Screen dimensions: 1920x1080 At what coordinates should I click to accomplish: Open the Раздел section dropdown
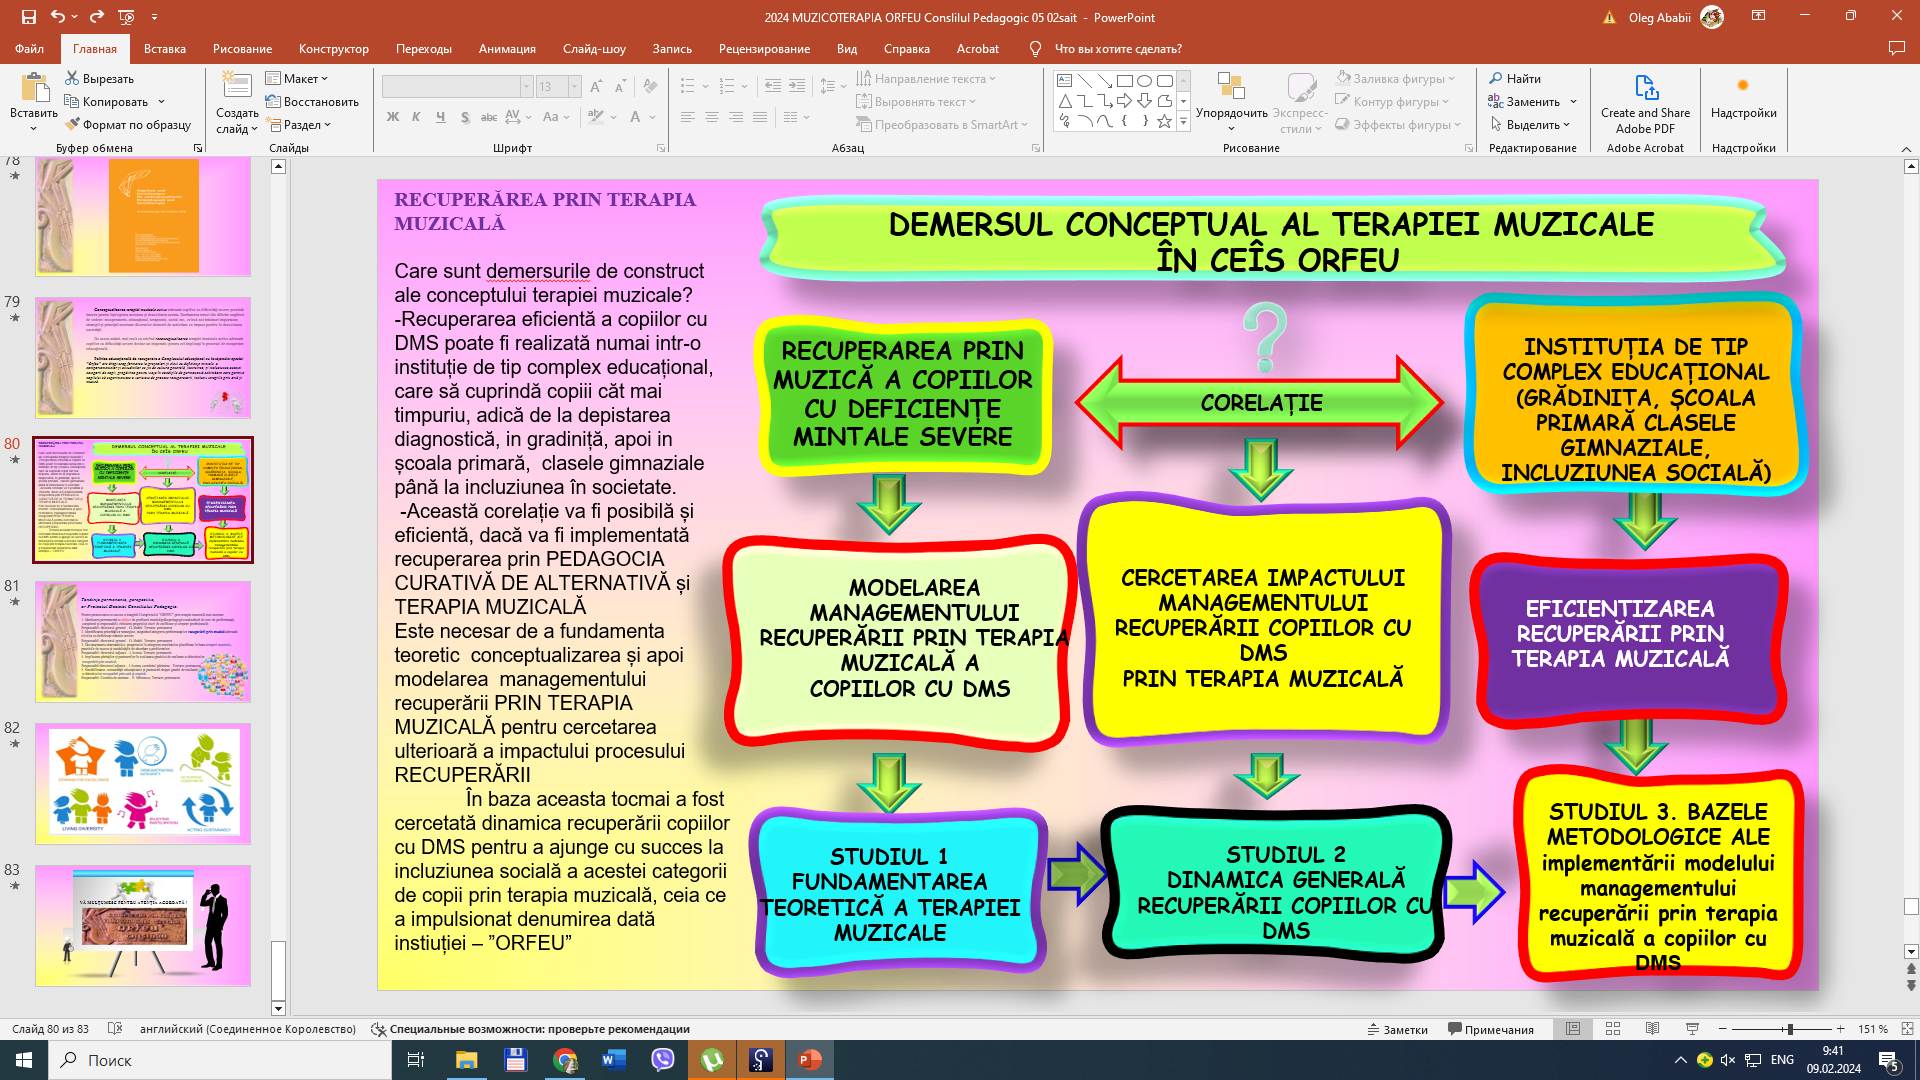(x=298, y=125)
